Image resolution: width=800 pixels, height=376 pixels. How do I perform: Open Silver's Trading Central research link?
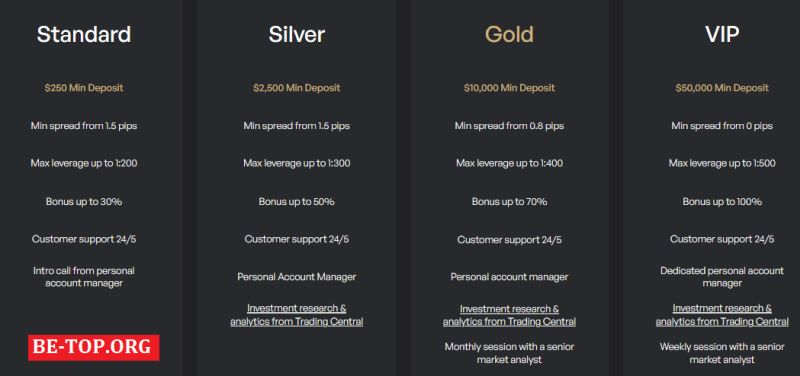pyautogui.click(x=296, y=315)
